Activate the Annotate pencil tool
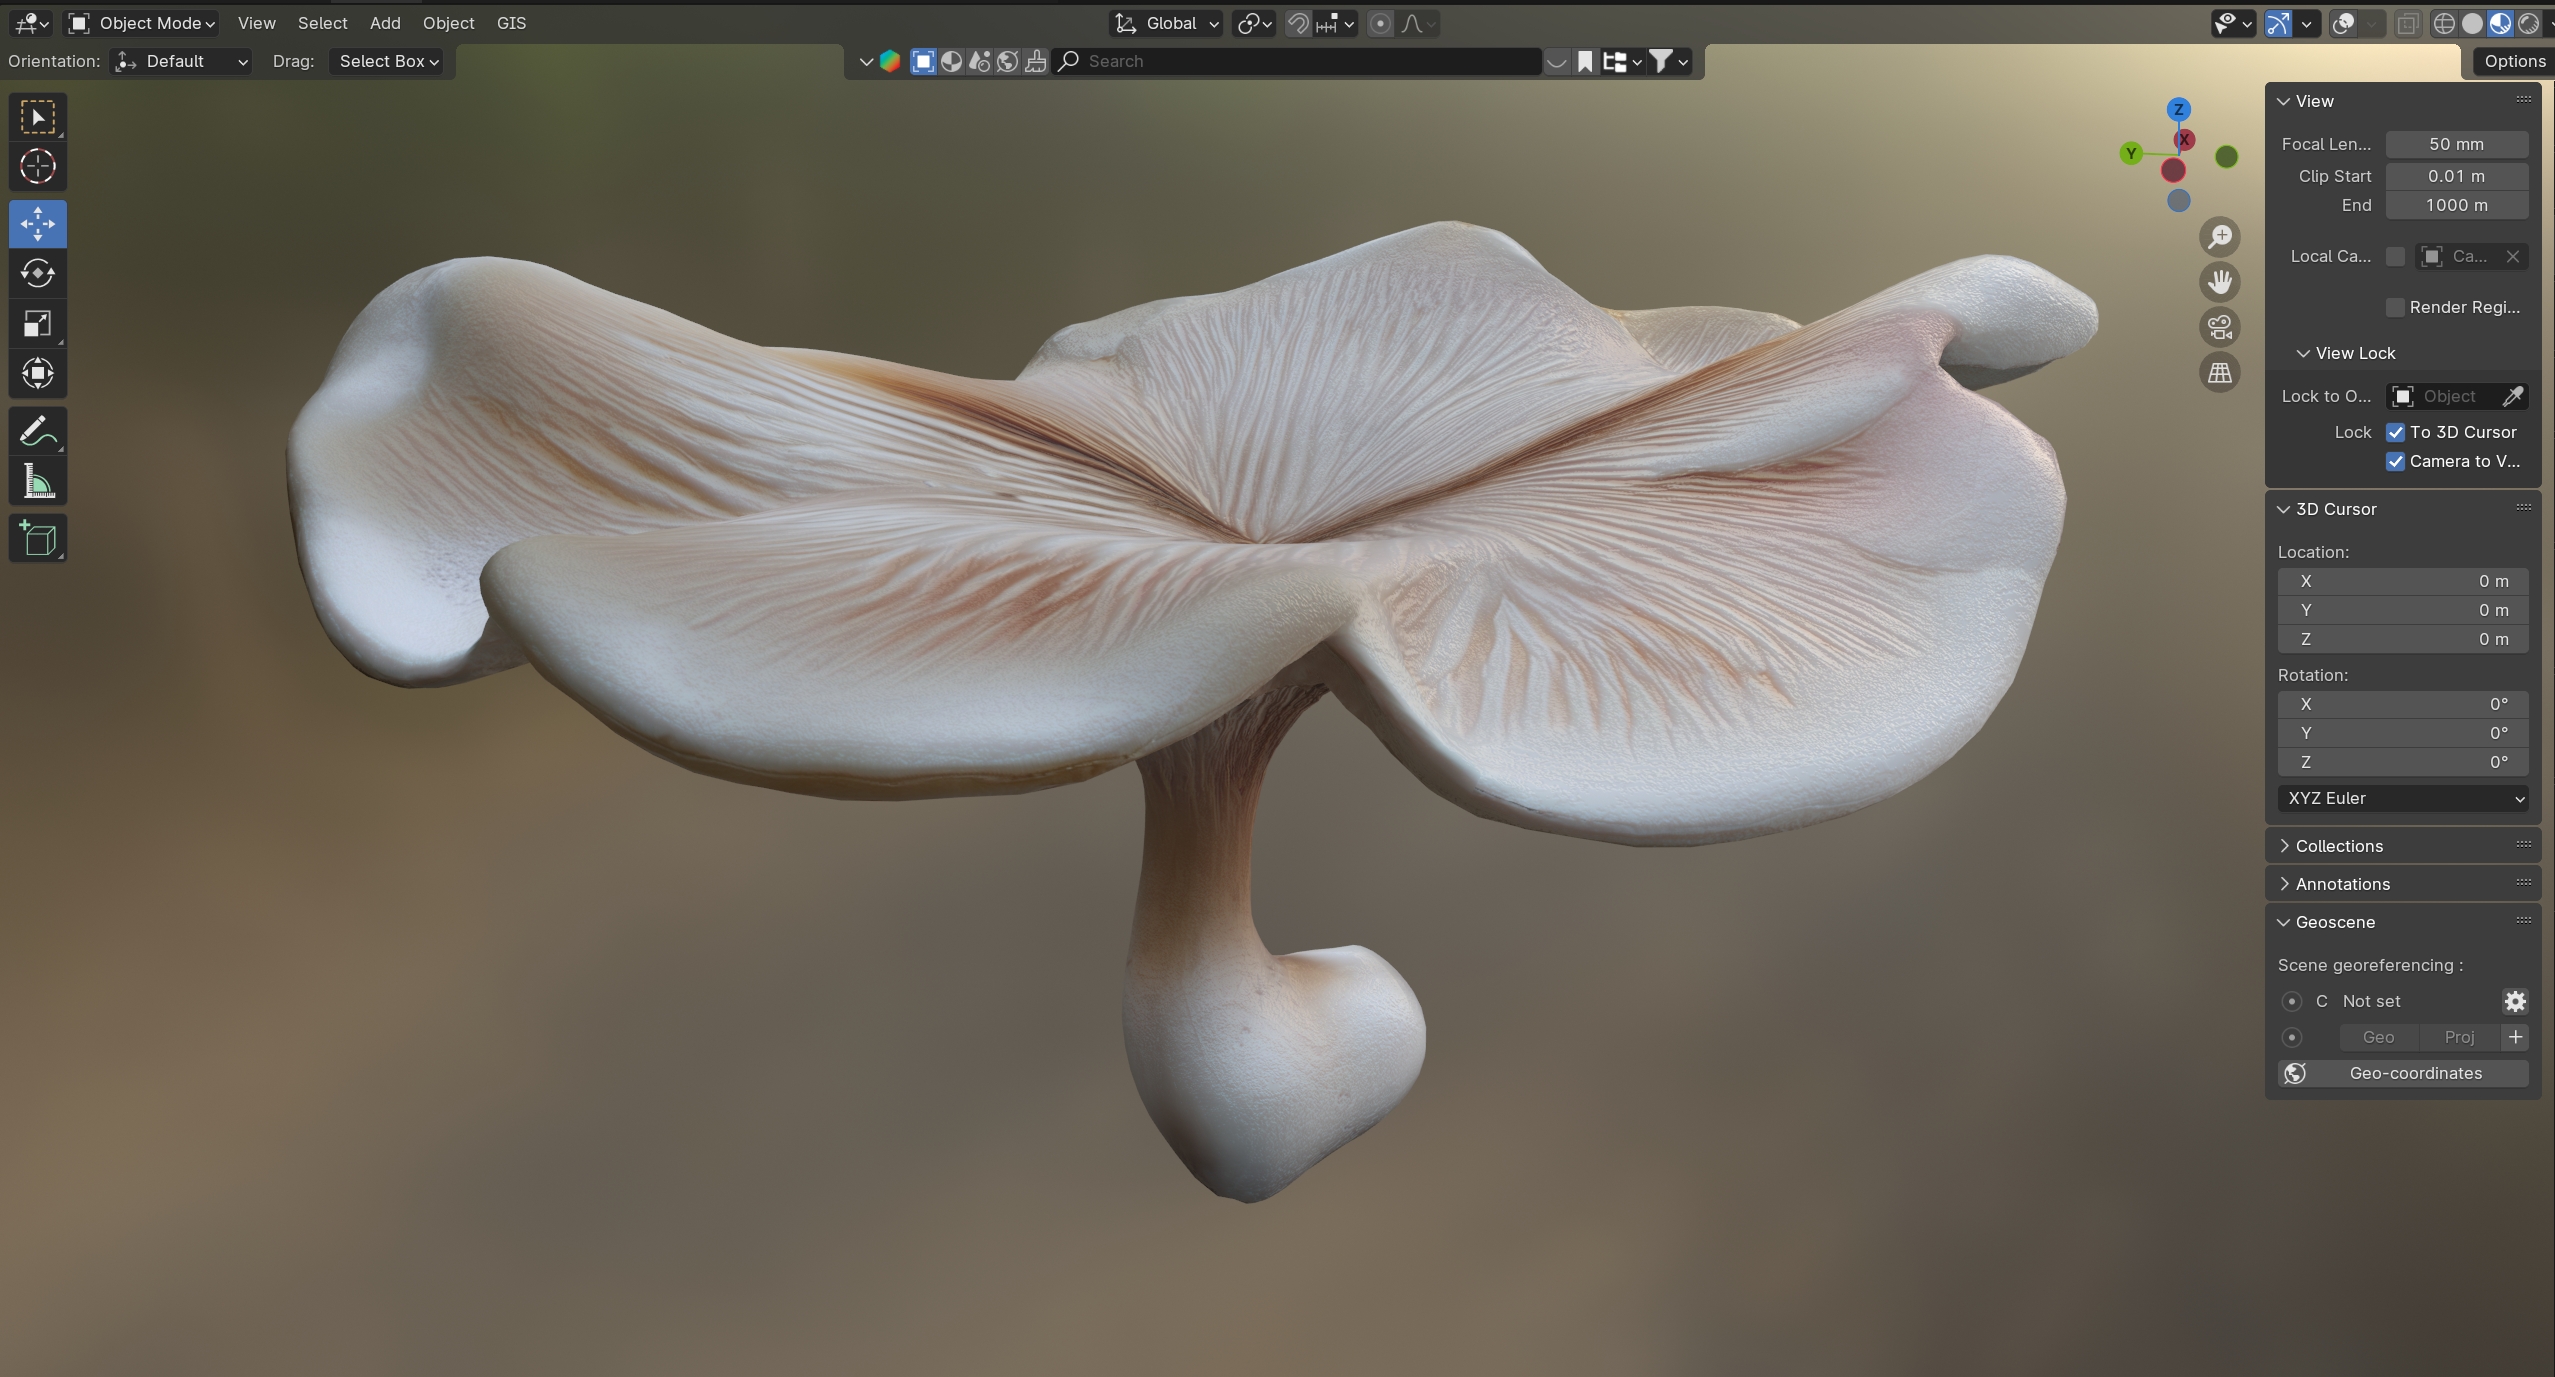 pyautogui.click(x=38, y=432)
